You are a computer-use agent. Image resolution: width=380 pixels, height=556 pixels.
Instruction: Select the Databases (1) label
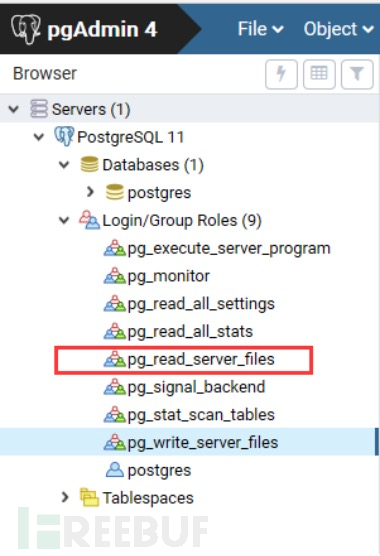pos(153,165)
